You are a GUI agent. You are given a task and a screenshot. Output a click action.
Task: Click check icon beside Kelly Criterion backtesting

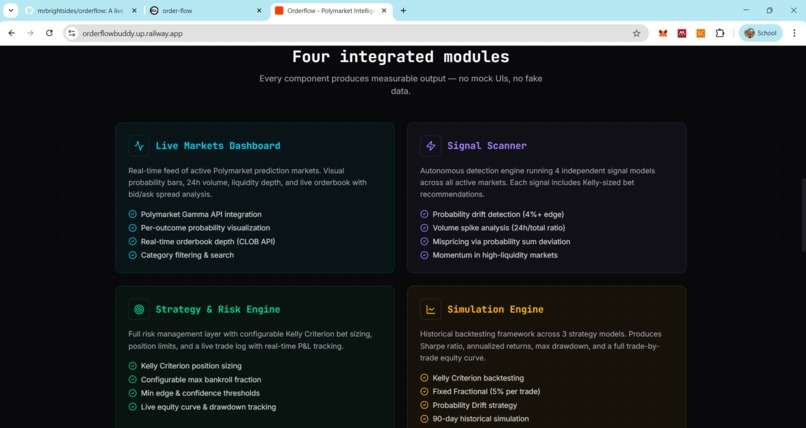click(x=424, y=378)
